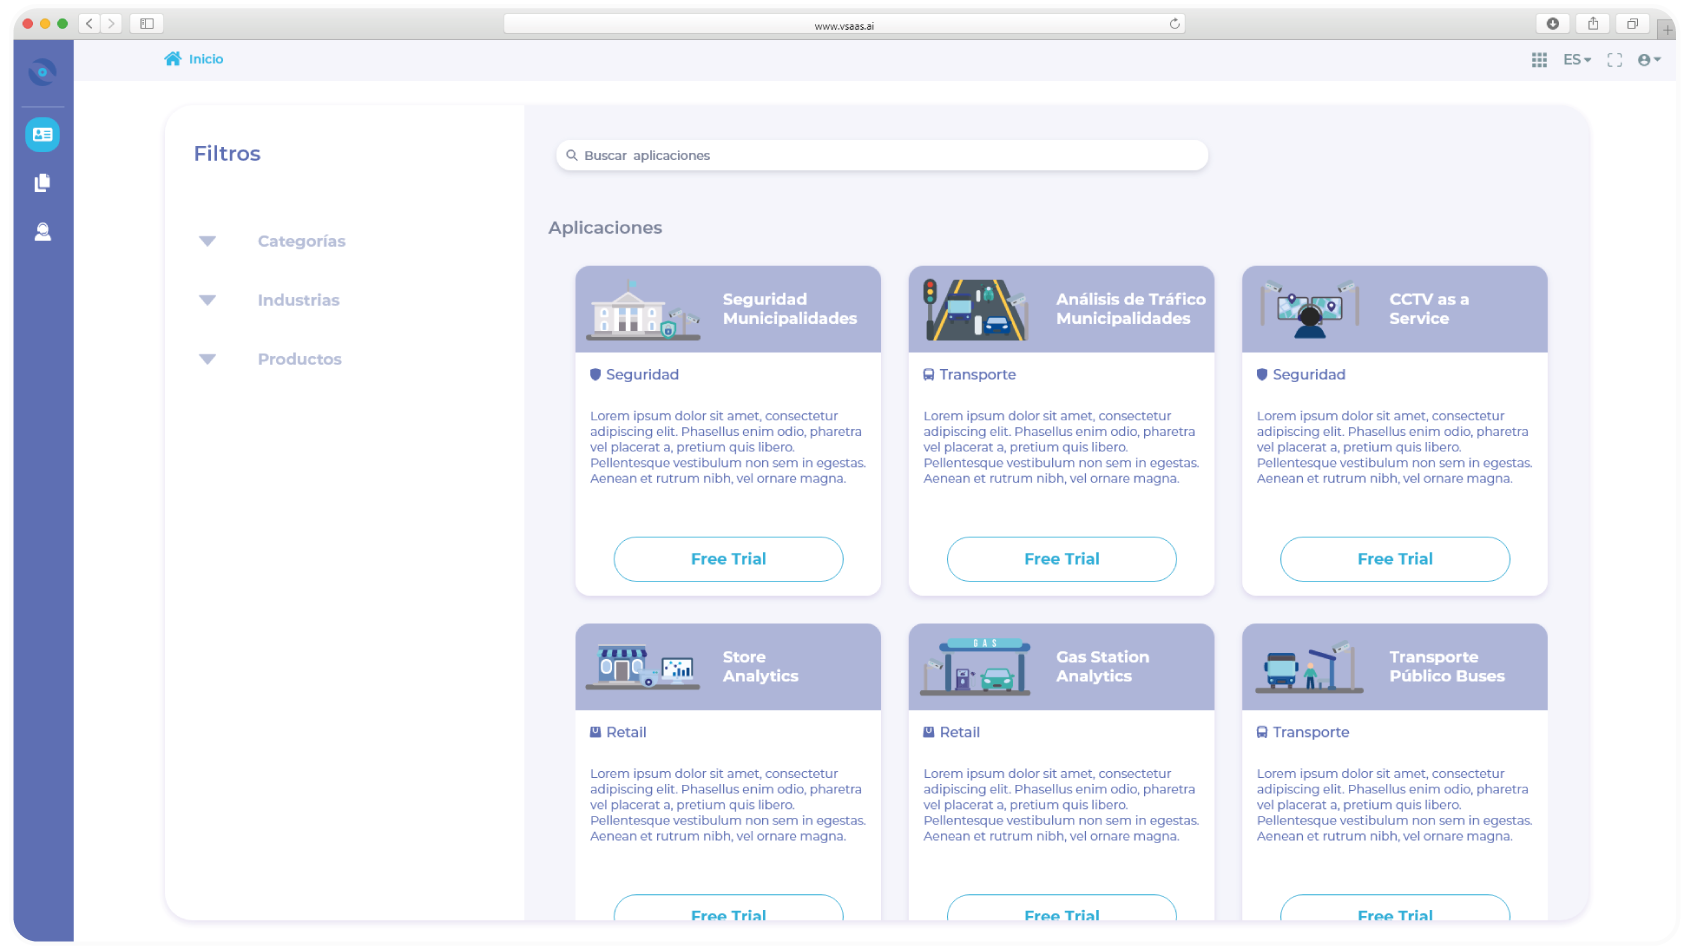Click the browser back arrow

tap(89, 24)
